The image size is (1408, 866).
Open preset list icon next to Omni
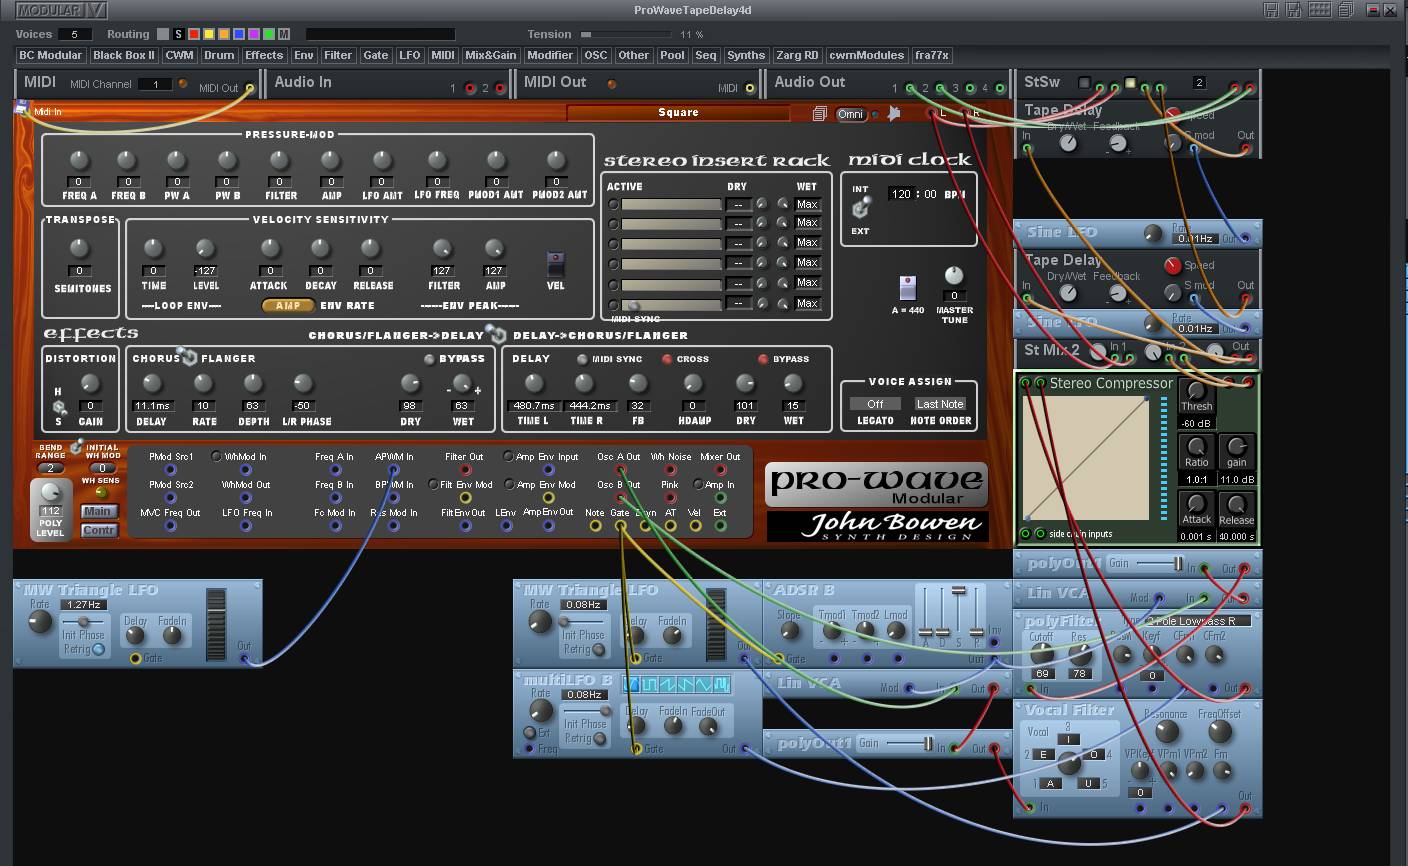(820, 114)
